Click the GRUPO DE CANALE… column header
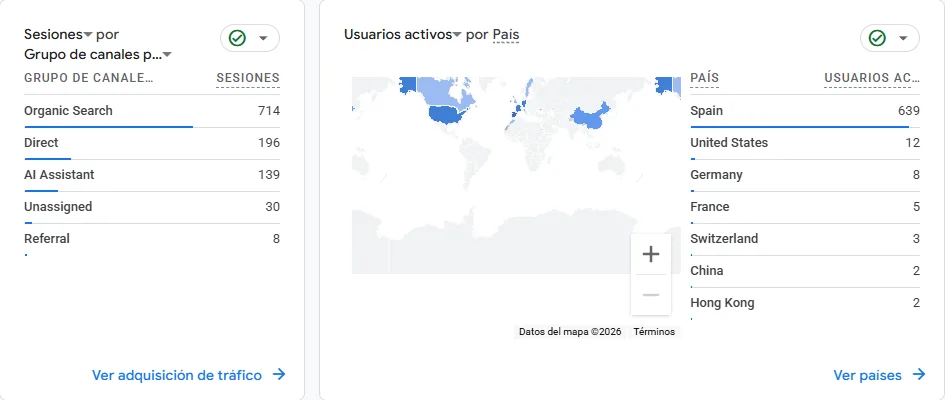Viewport: 945px width, 400px height. (x=89, y=78)
